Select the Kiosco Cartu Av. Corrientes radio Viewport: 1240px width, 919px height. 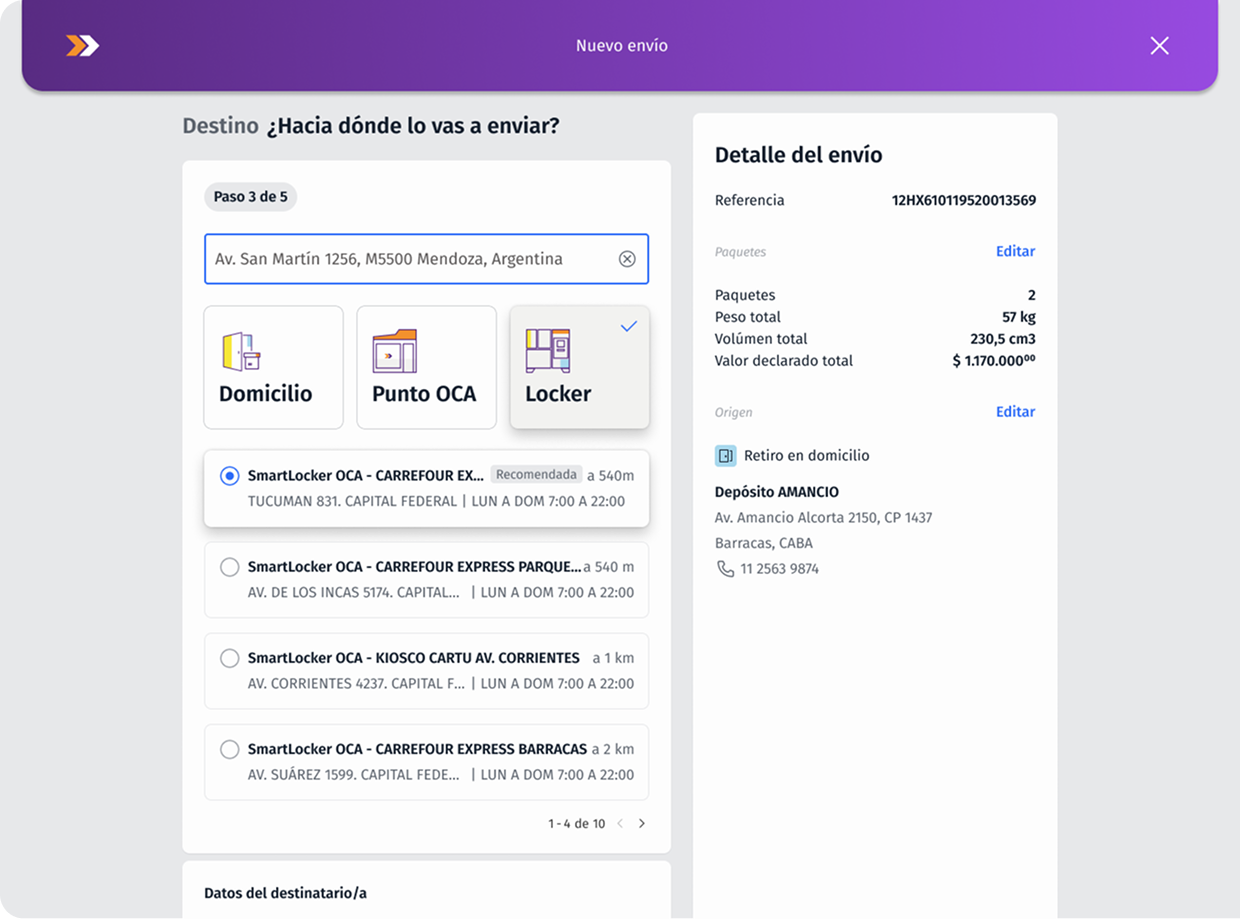point(229,658)
